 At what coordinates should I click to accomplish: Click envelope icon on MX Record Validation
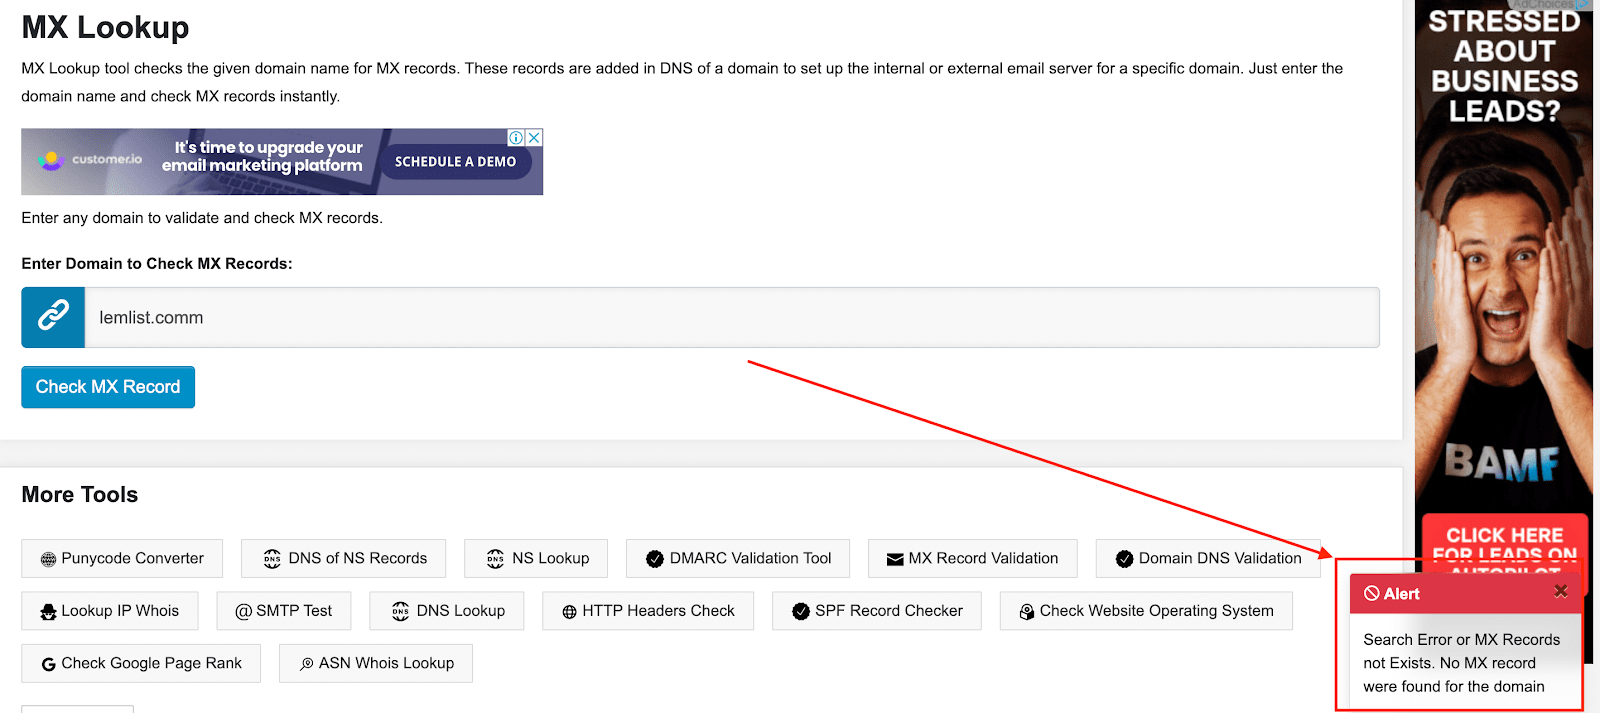[895, 559]
